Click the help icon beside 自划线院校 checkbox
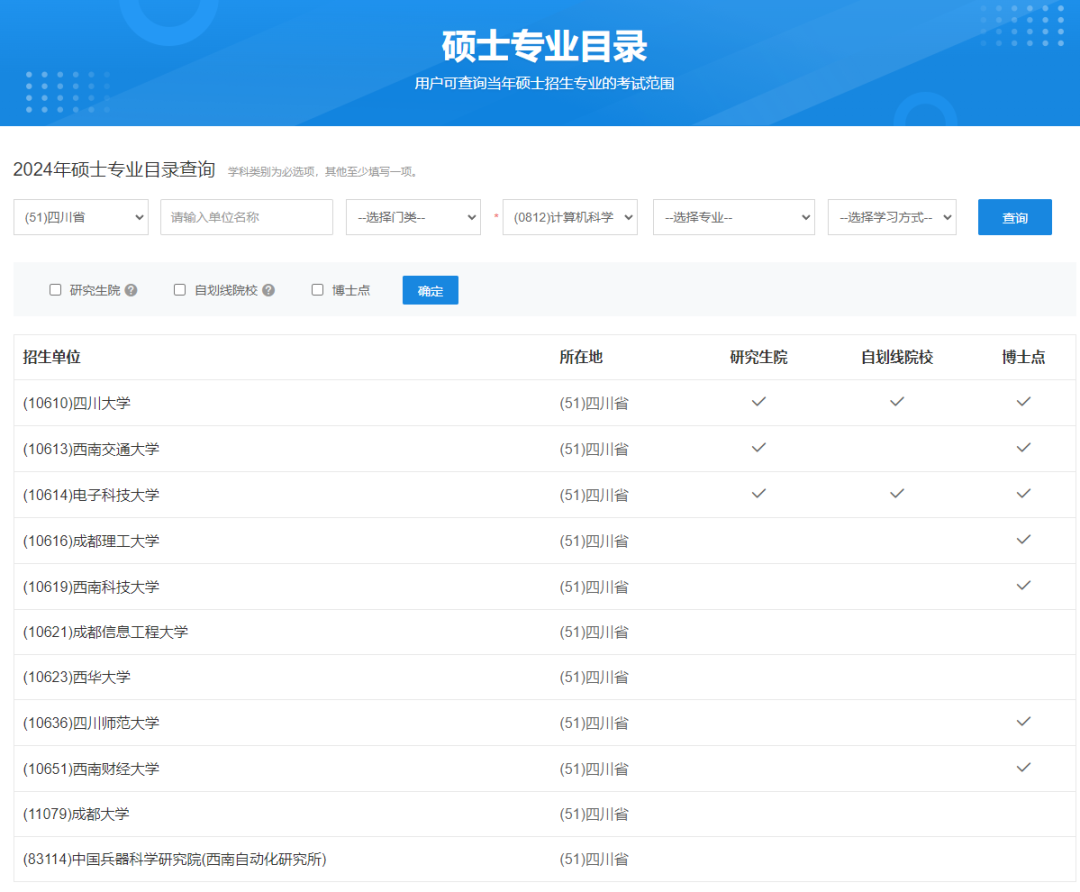The height and width of the screenshot is (892, 1080). tap(269, 290)
